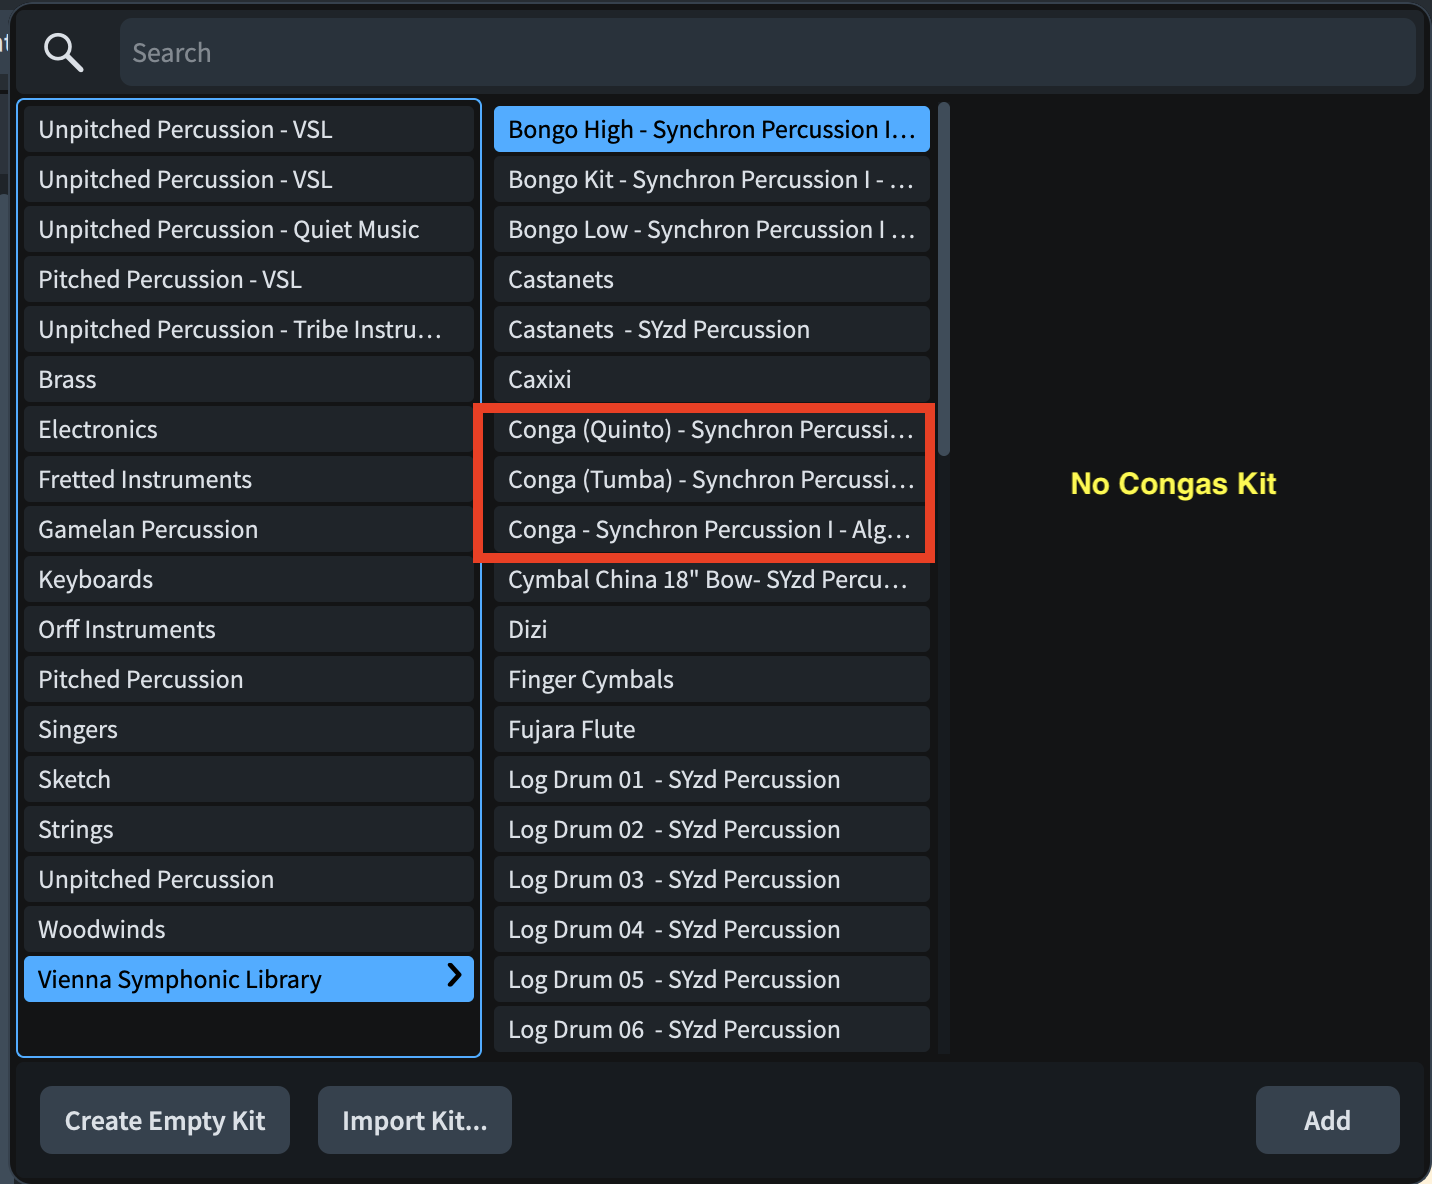The width and height of the screenshot is (1432, 1184).
Task: Click the Import Kit... button
Action: (x=415, y=1120)
